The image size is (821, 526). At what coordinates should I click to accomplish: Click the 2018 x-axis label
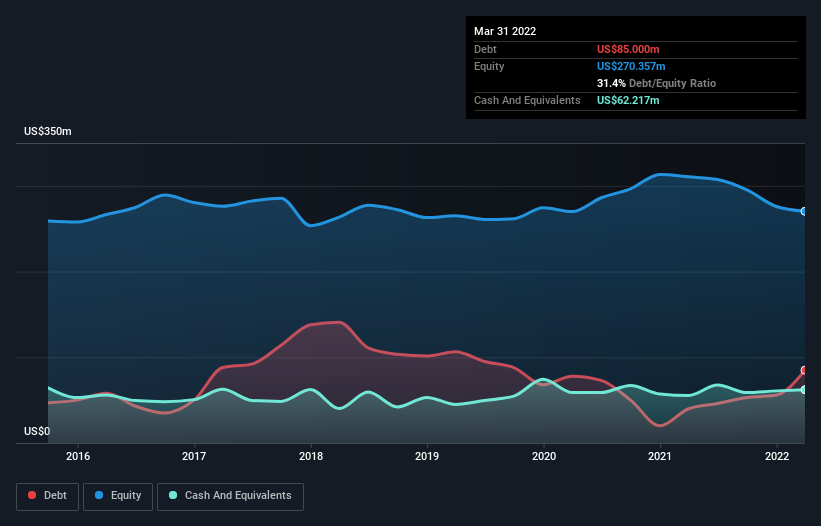point(311,456)
